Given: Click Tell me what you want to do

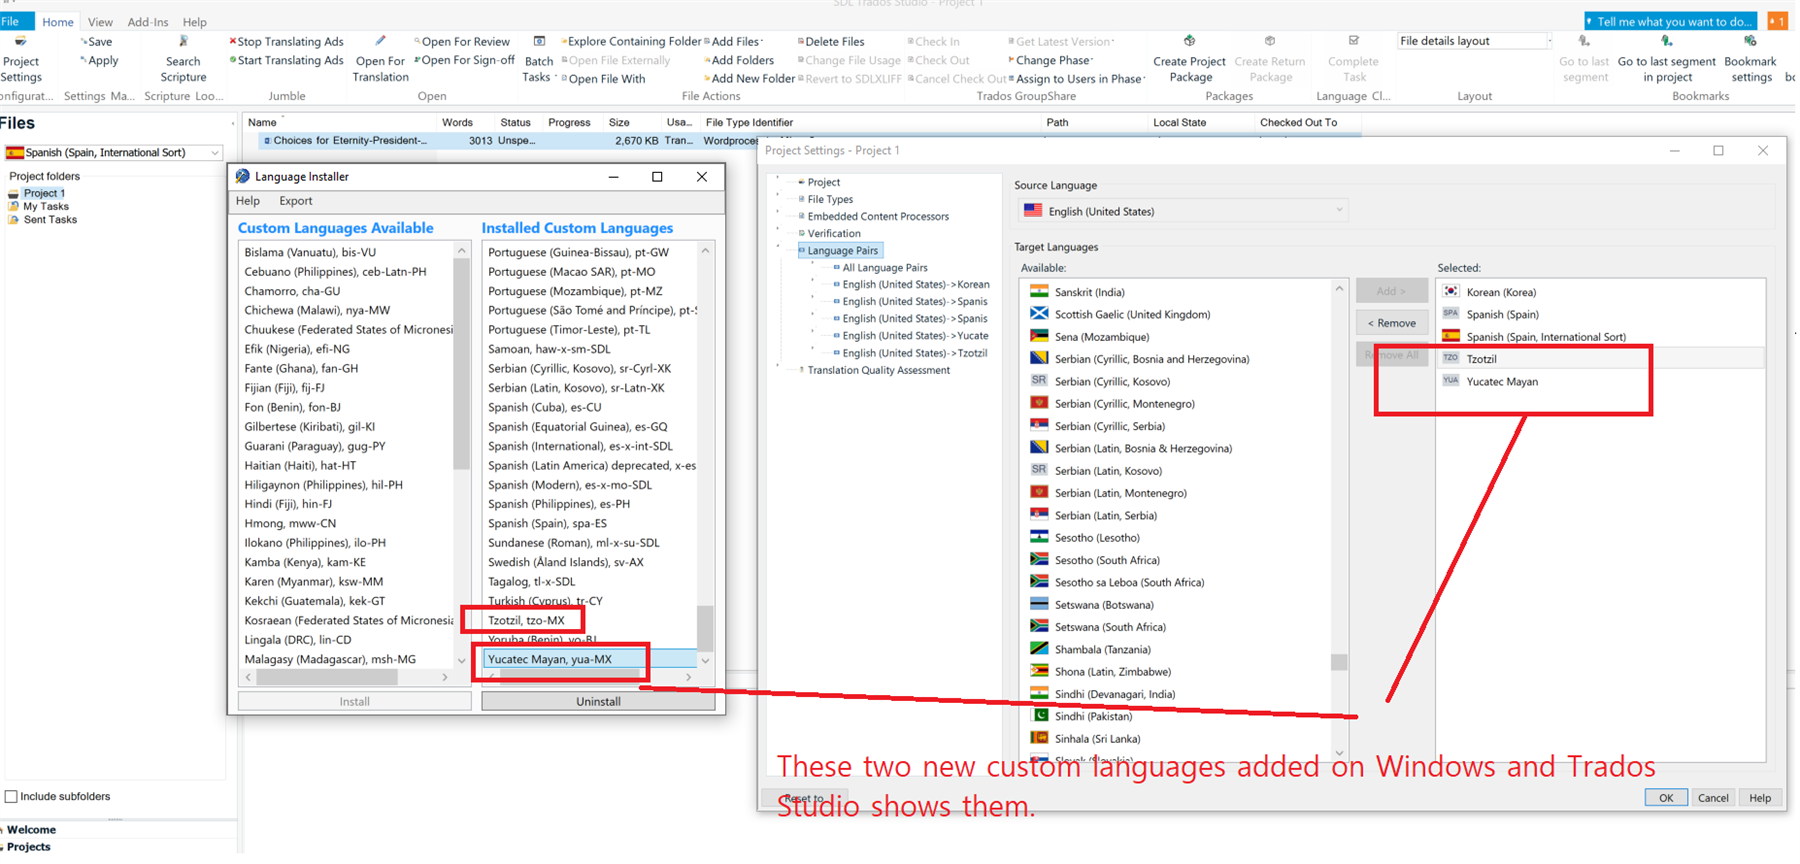Looking at the screenshot, I should (x=1672, y=21).
